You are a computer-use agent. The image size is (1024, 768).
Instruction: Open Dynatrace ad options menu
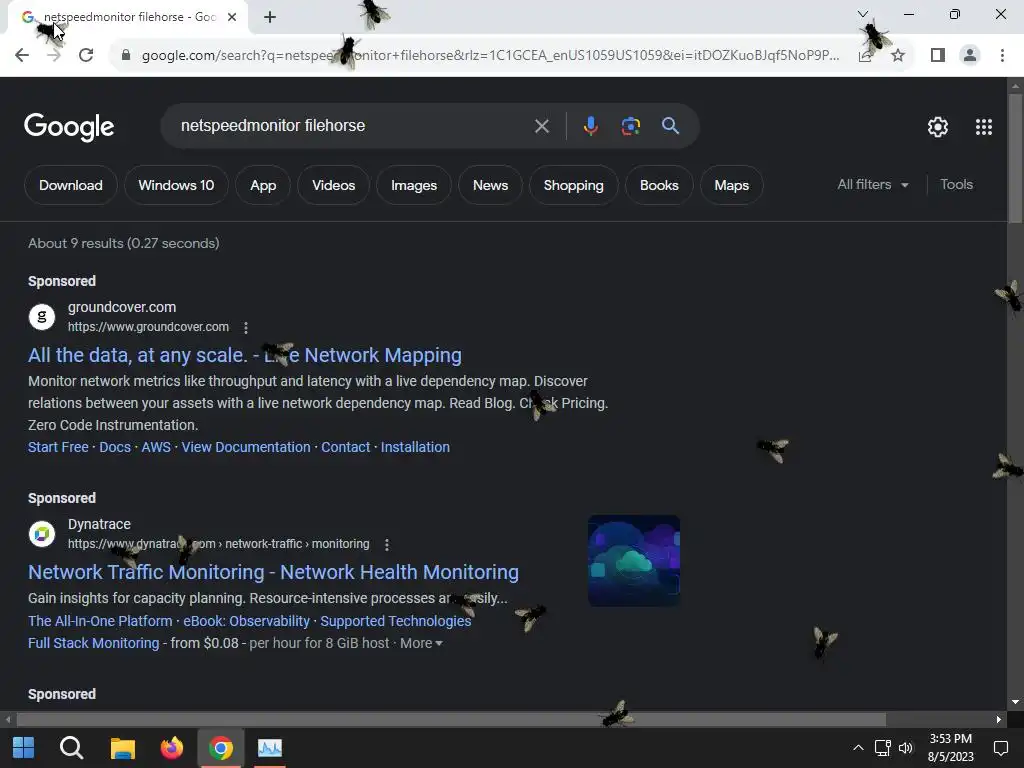[387, 544]
